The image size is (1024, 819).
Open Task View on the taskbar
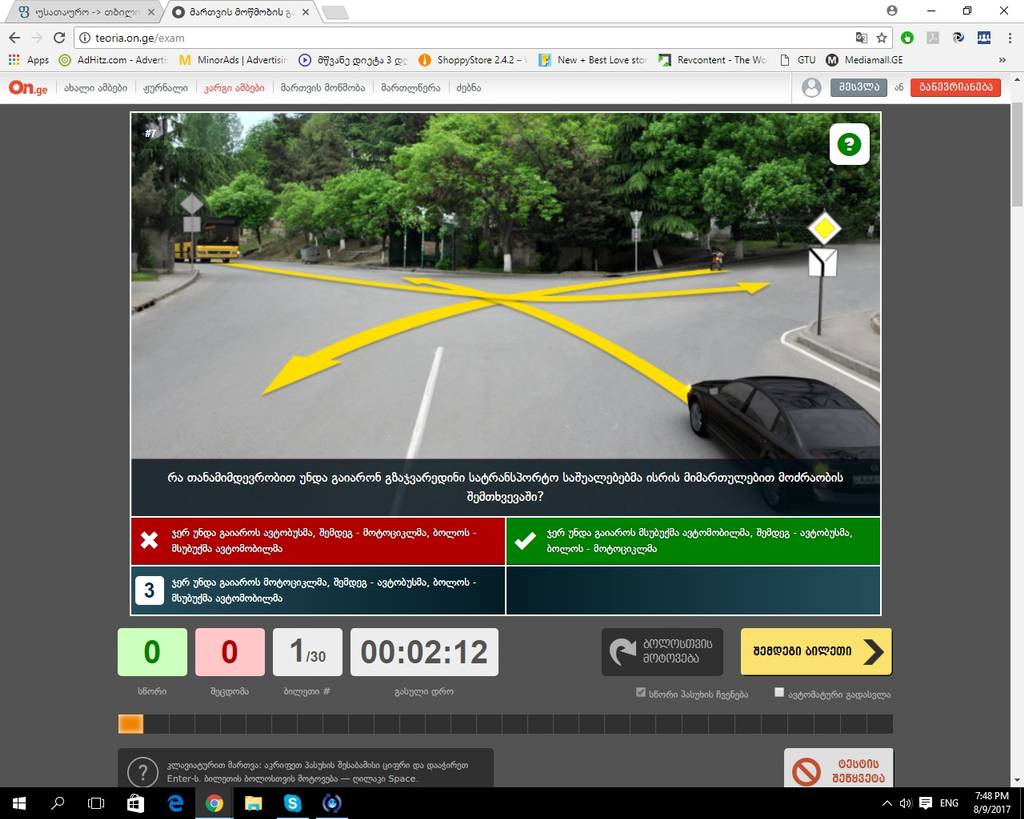(x=96, y=803)
